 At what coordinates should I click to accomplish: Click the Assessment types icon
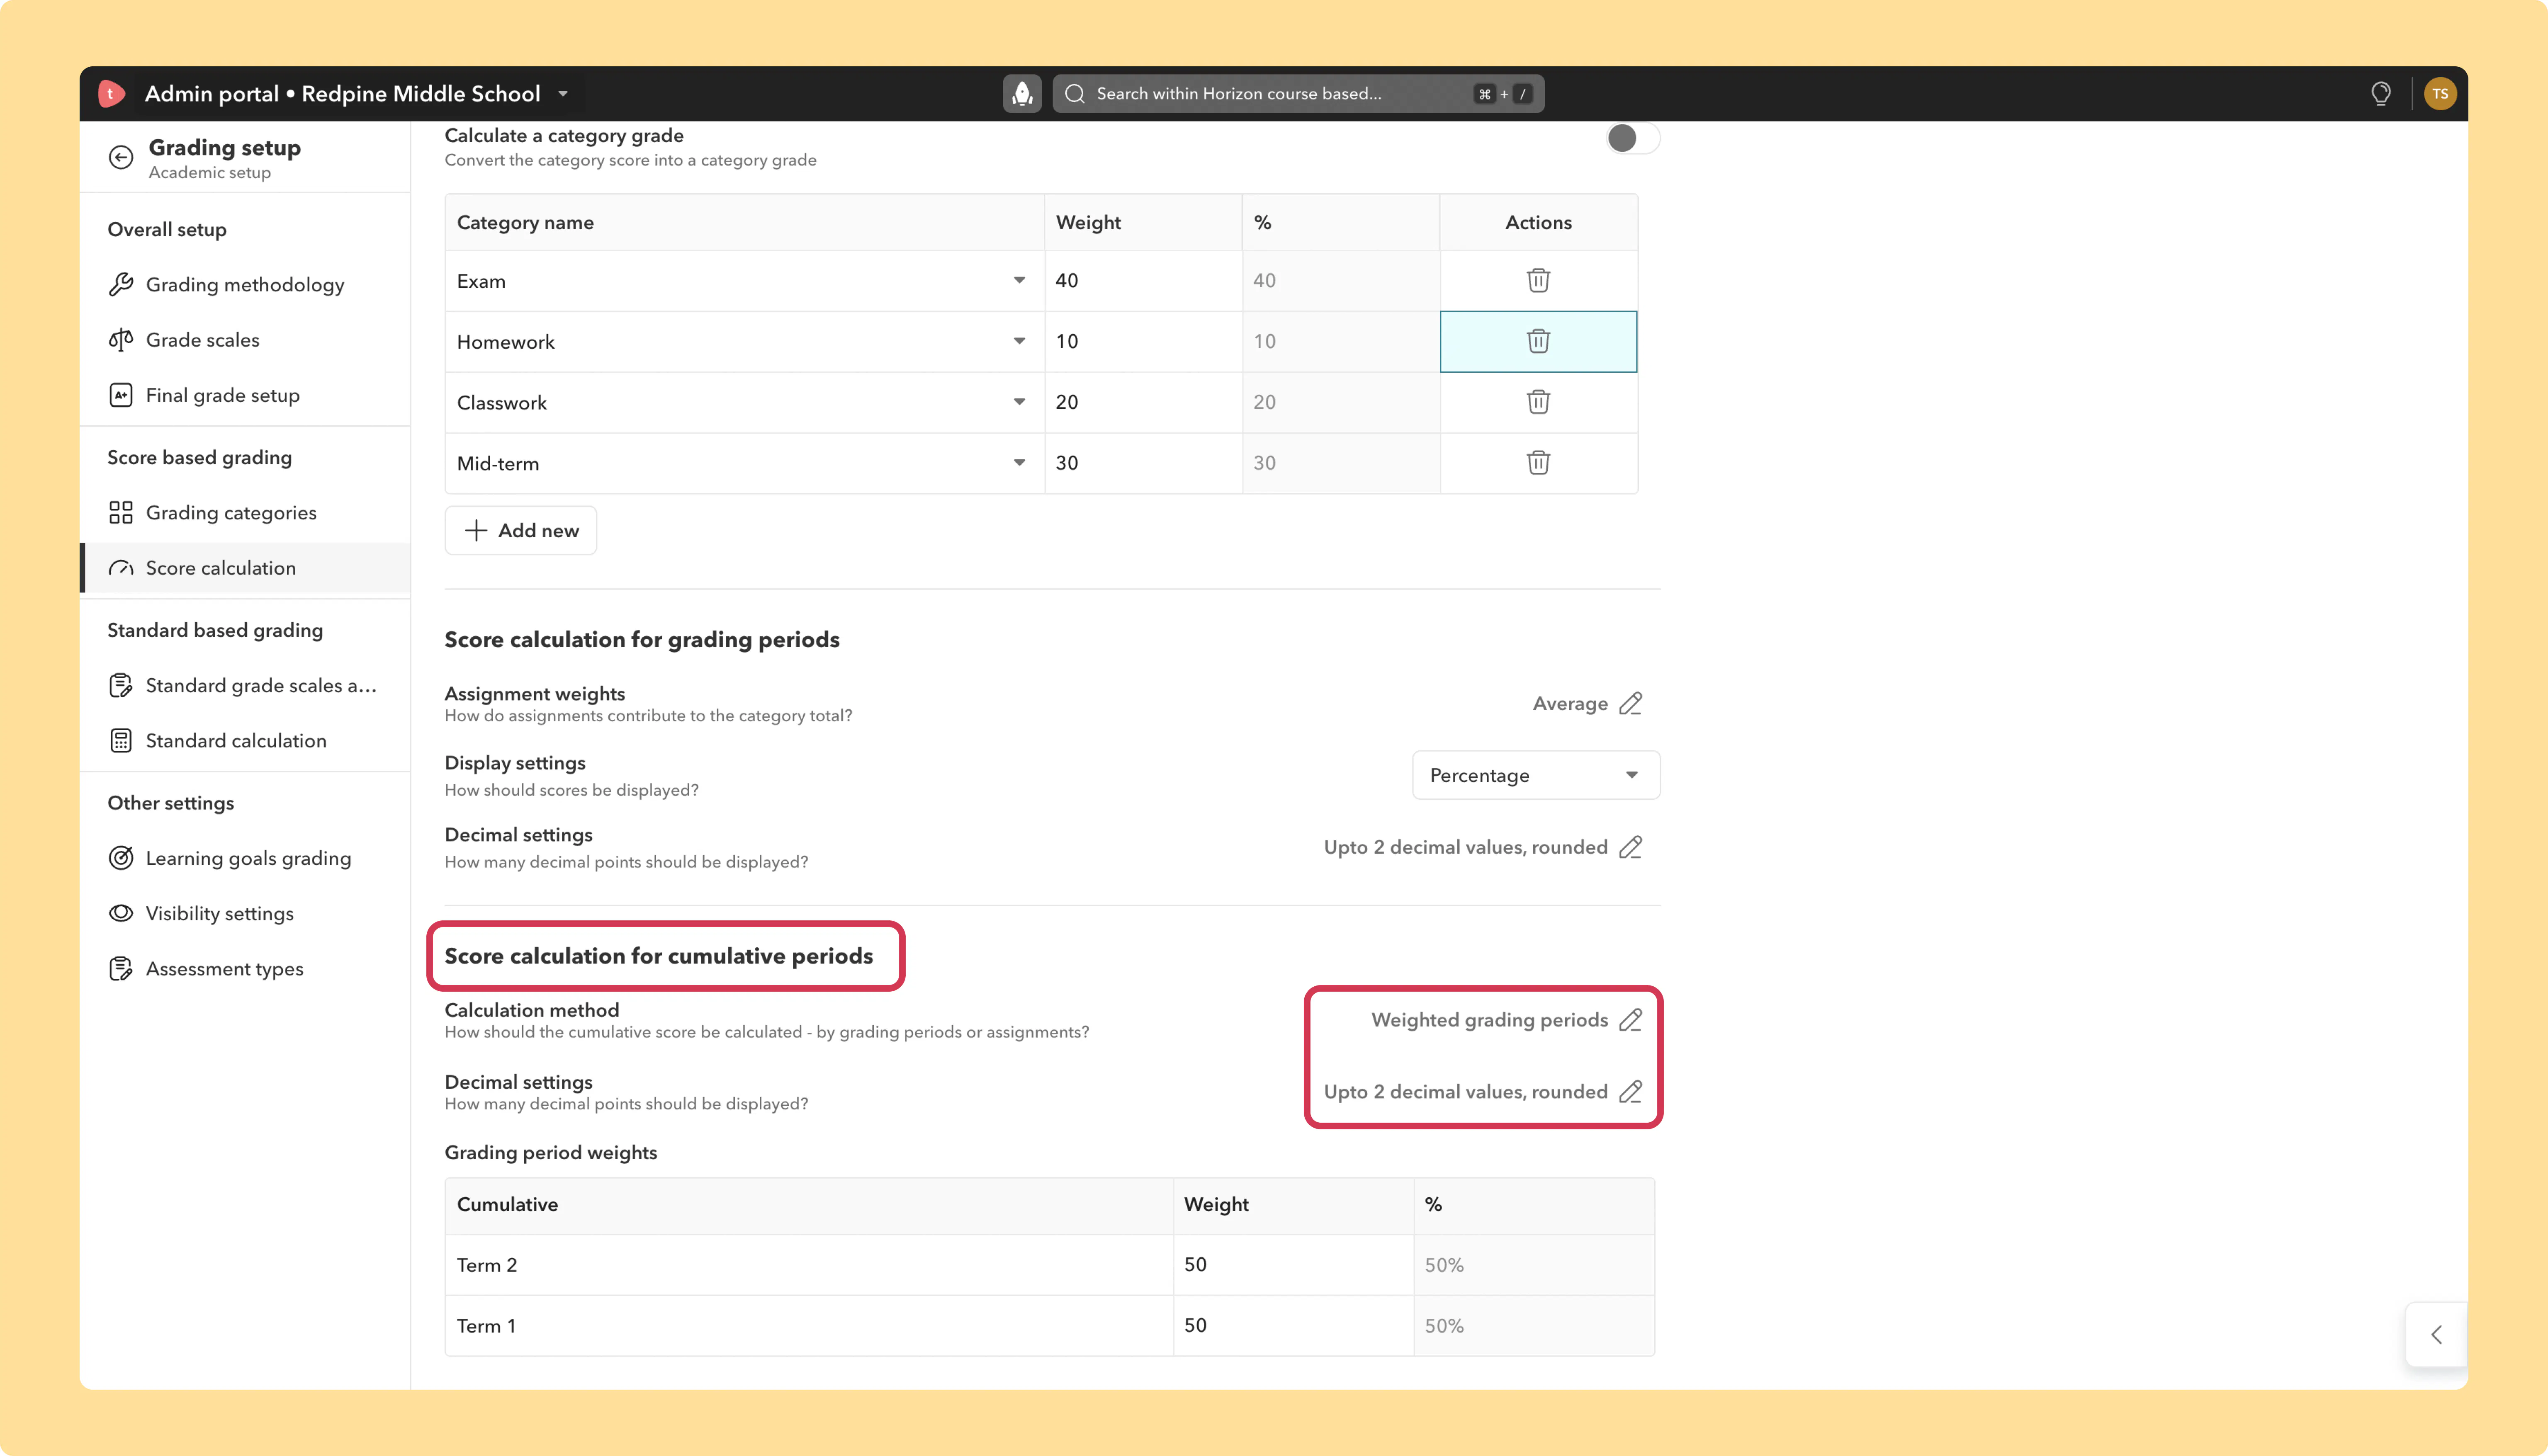point(121,969)
